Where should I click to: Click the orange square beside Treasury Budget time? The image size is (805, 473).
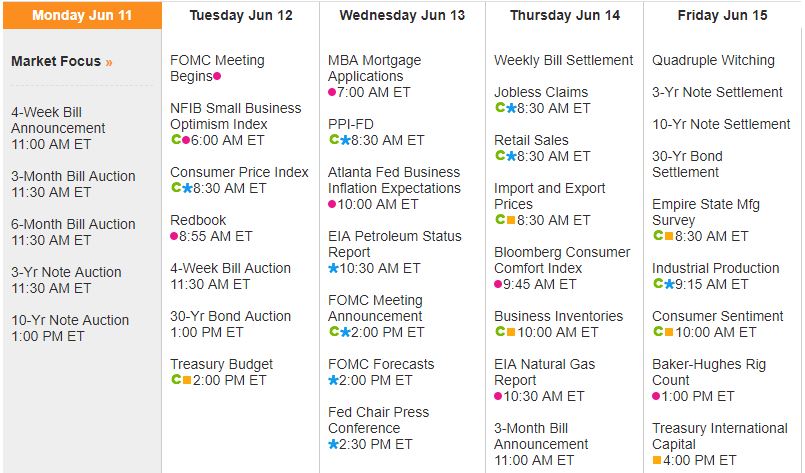click(186, 380)
